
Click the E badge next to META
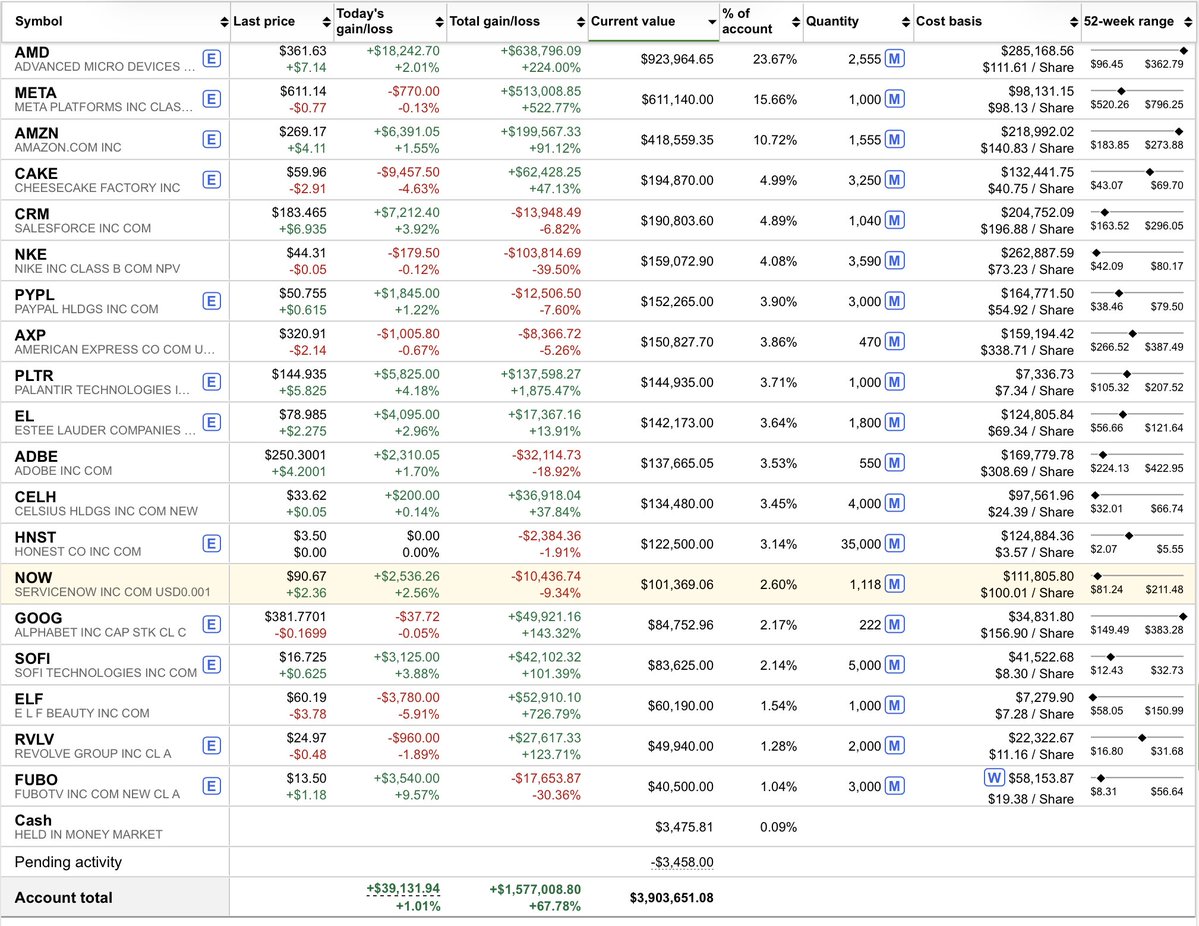click(x=212, y=99)
